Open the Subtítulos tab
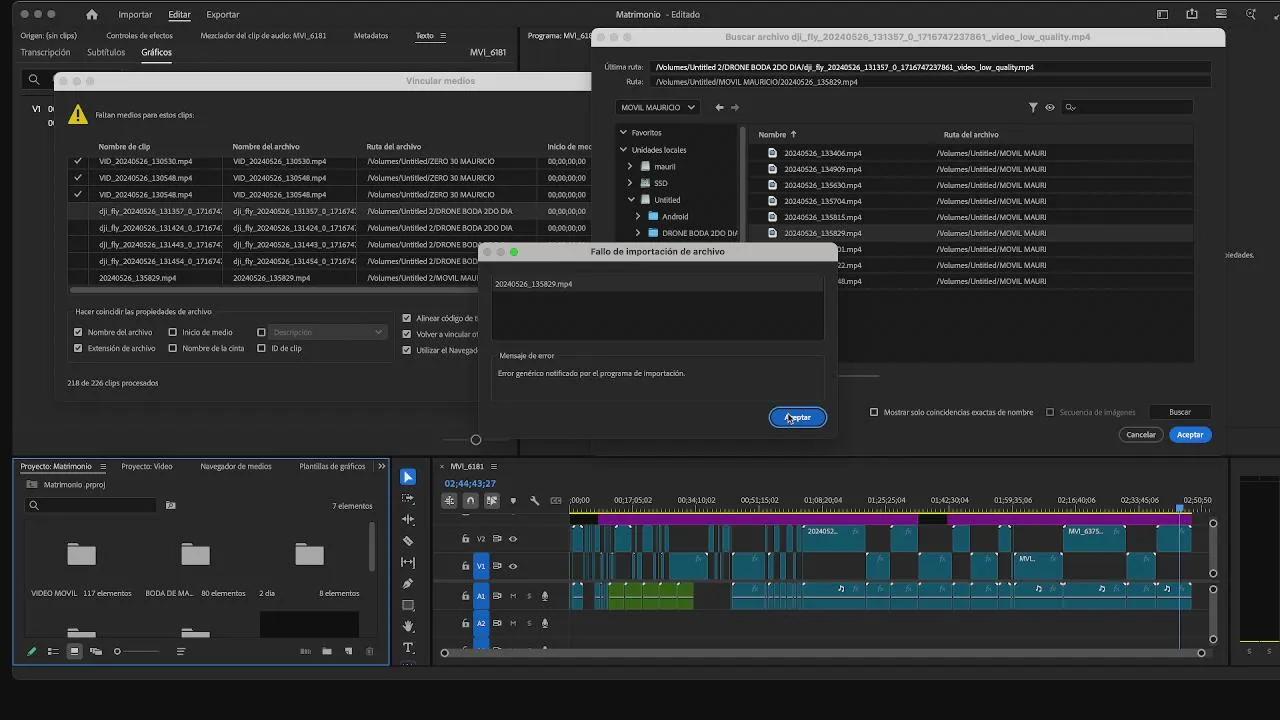 [x=106, y=52]
